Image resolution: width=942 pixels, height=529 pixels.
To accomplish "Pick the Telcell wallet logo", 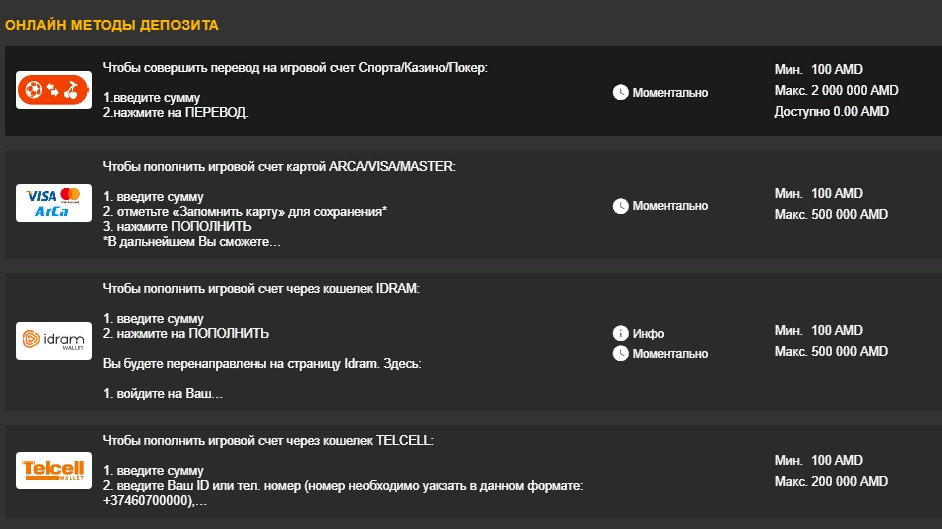I will 54,470.
